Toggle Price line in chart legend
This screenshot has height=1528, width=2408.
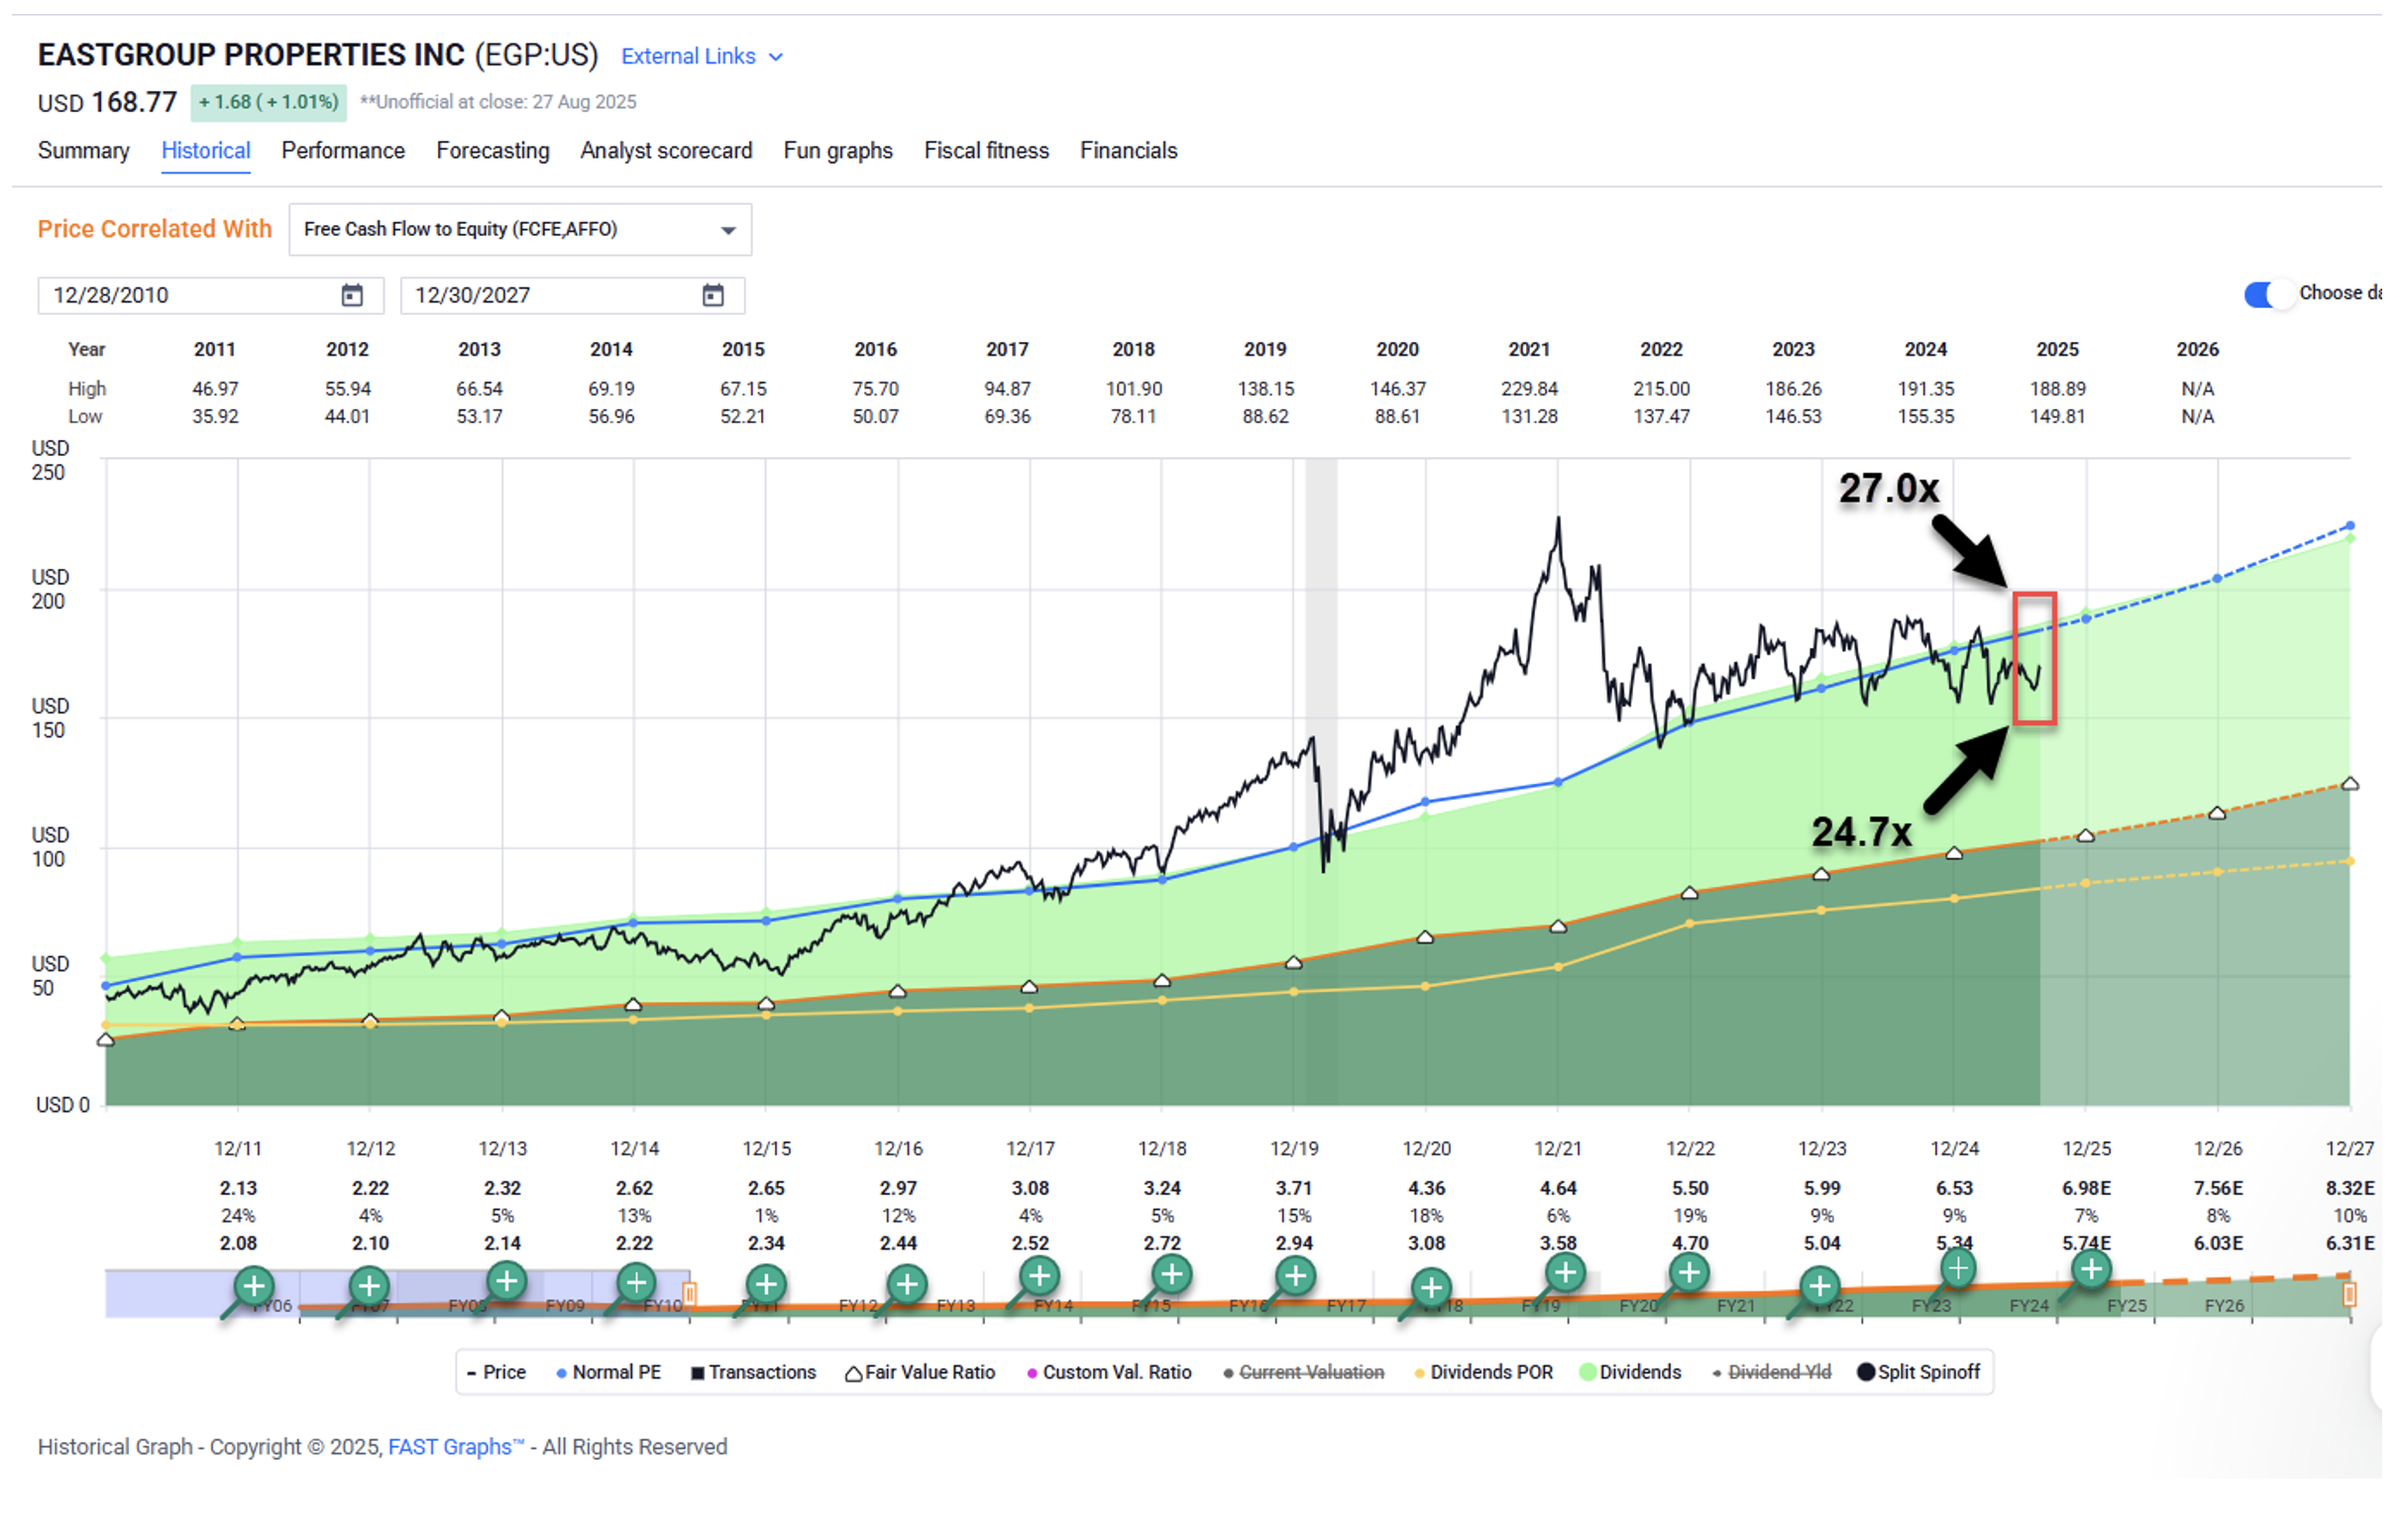[x=497, y=1373]
